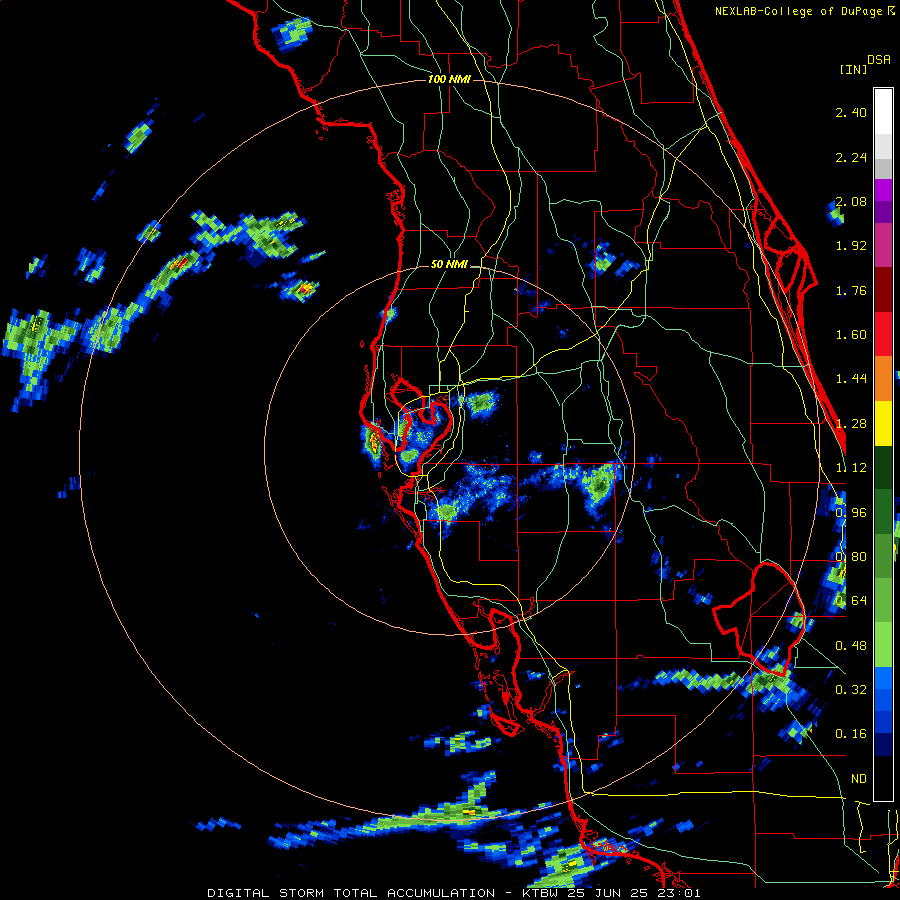
Task: Select the yellow swatch beside 1.28
Action: point(883,424)
